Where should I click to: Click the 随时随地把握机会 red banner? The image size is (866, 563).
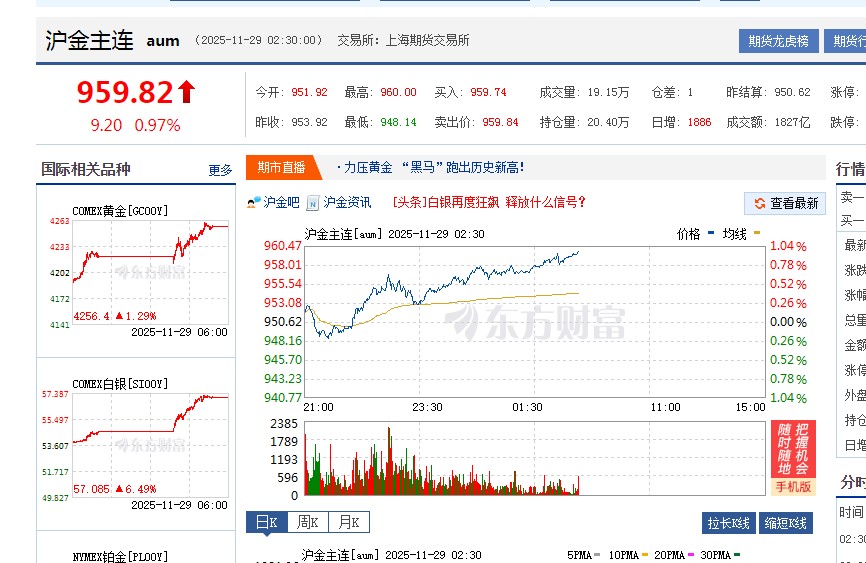pos(793,449)
